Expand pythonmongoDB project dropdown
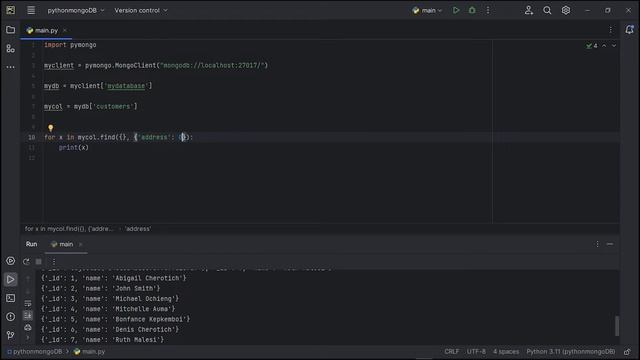Viewport: 640px width, 360px height. pos(76,10)
